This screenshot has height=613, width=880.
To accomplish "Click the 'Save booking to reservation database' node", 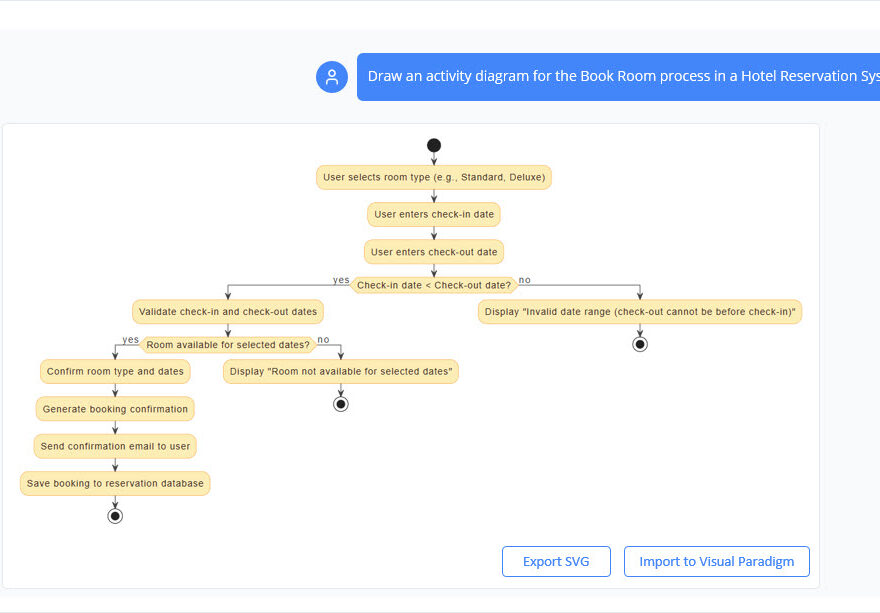I will tap(115, 483).
